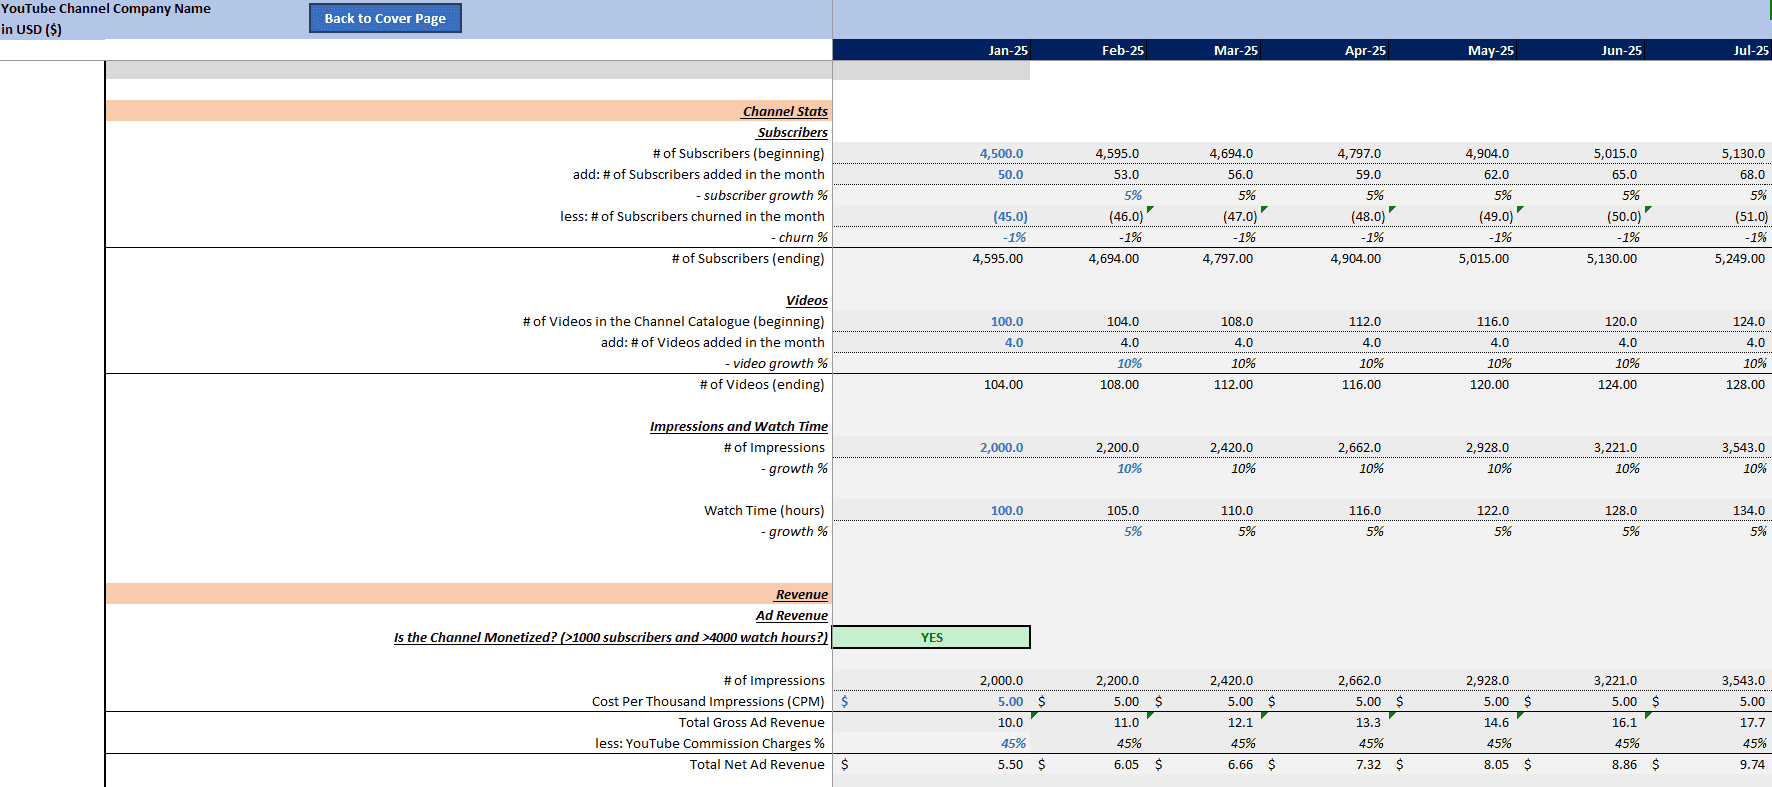Select the Ad Revenue subheading cell
Image resolution: width=1772 pixels, height=787 pixels.
point(791,615)
